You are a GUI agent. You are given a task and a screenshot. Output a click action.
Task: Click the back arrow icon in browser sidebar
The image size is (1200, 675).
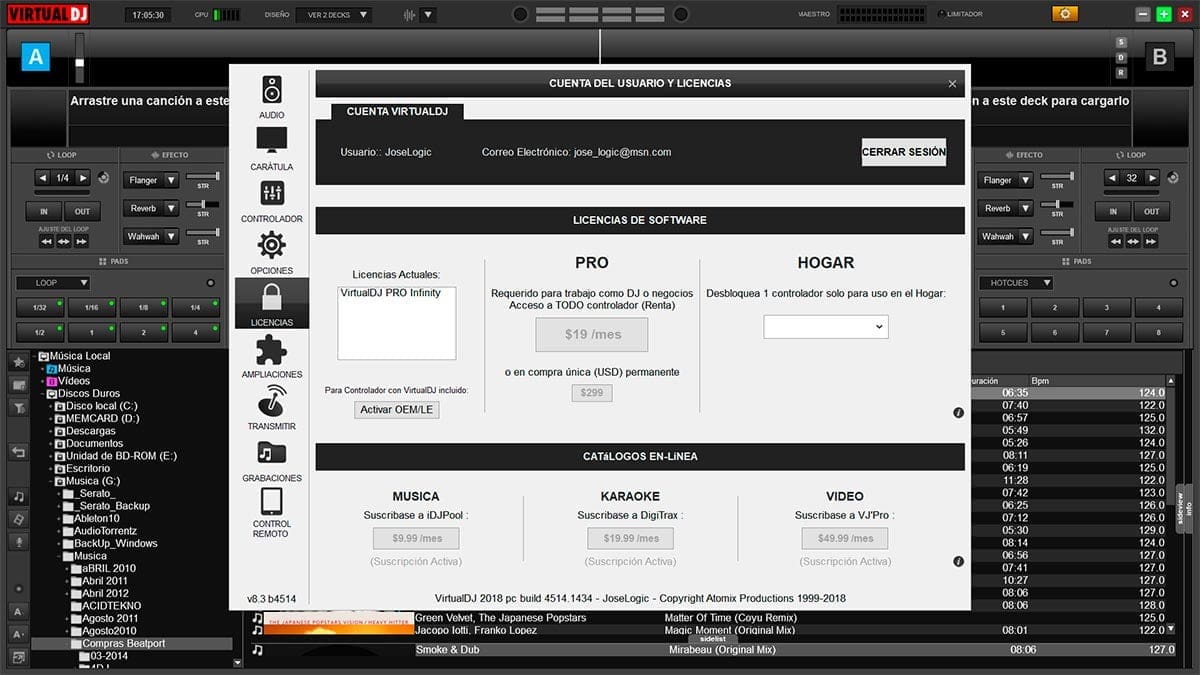19,452
